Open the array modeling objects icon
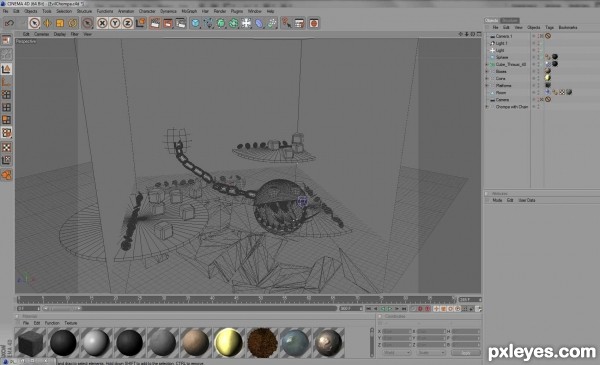600x365 pixels. [234, 23]
